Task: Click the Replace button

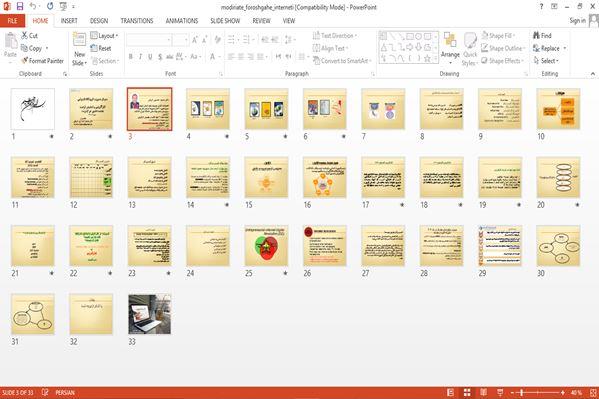Action: (x=550, y=48)
